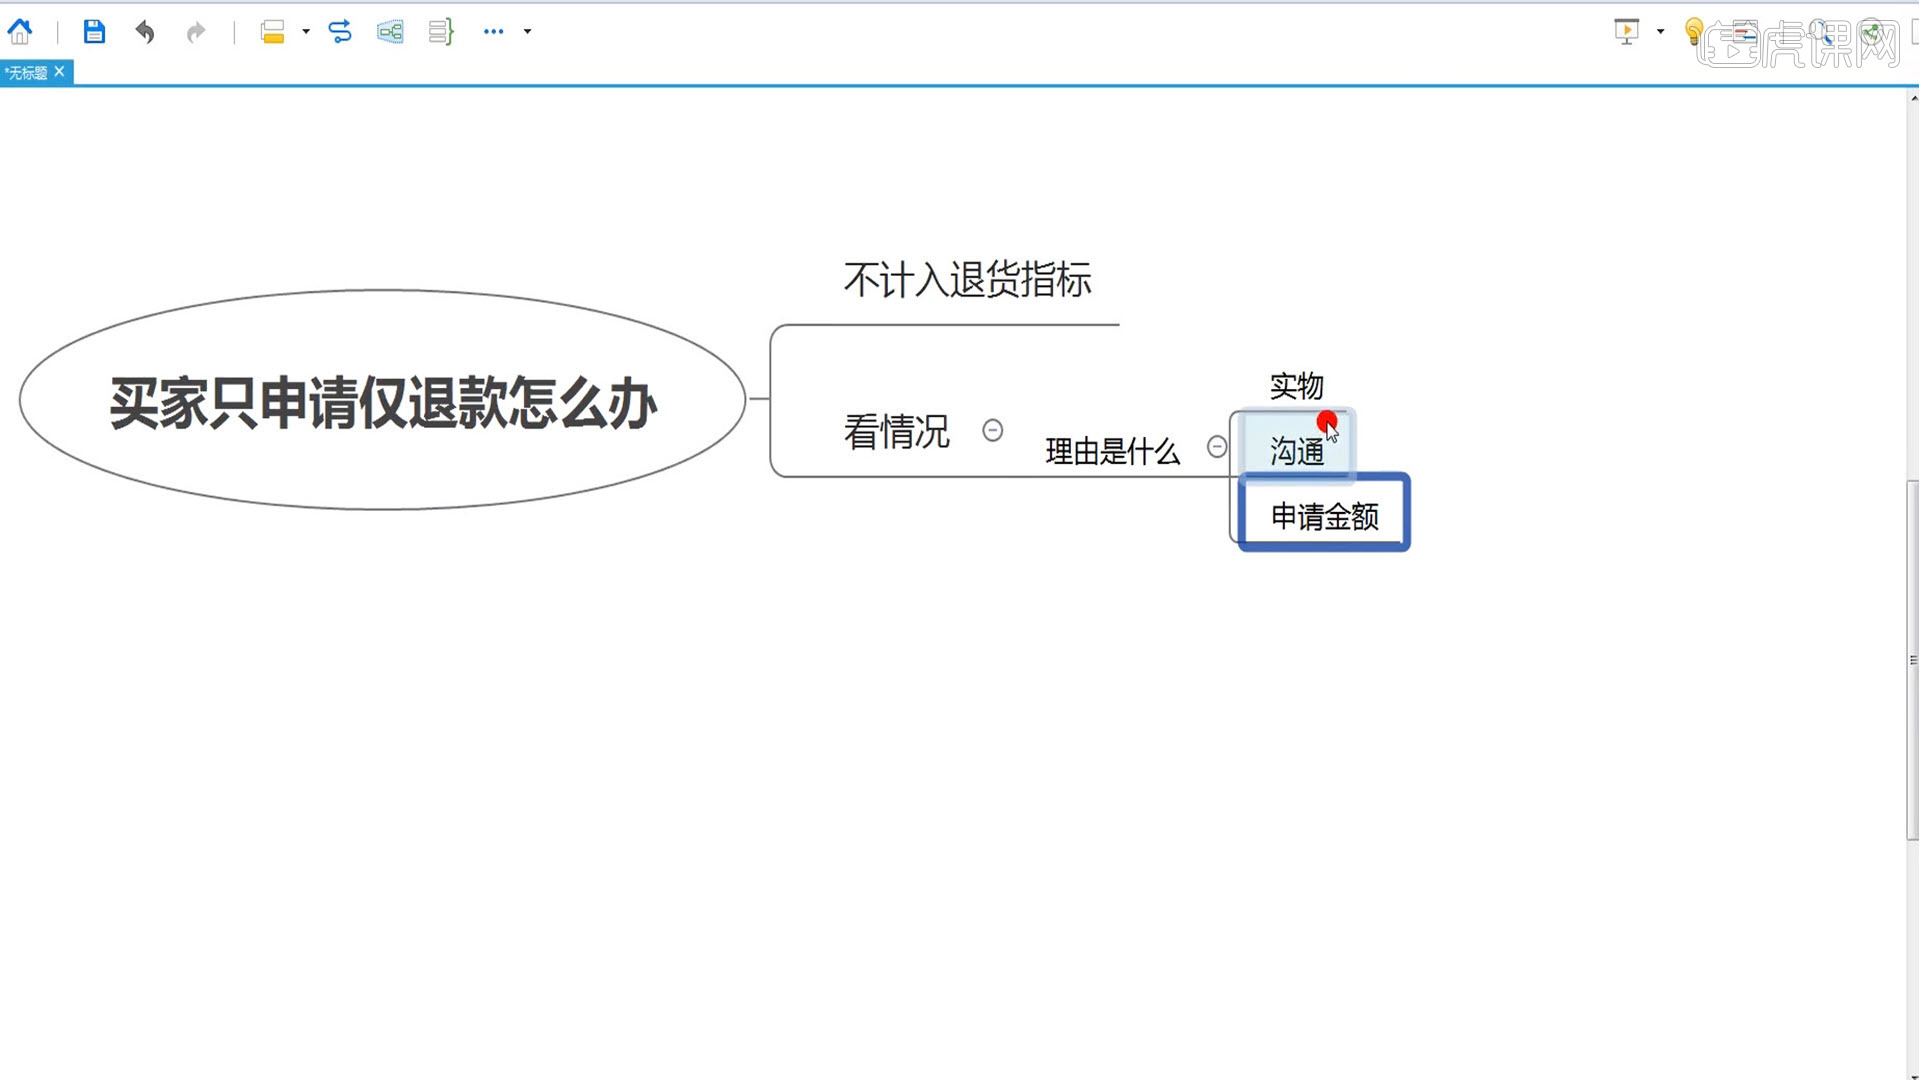Open the search magnifier tool
The height and width of the screenshot is (1080, 1920).
click(x=1820, y=32)
